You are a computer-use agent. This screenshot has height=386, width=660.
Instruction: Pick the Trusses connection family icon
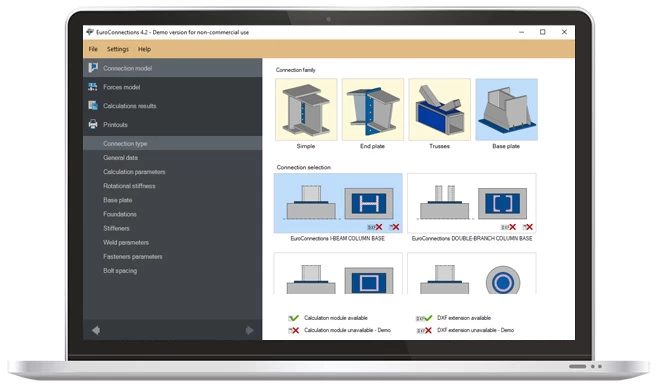439,109
